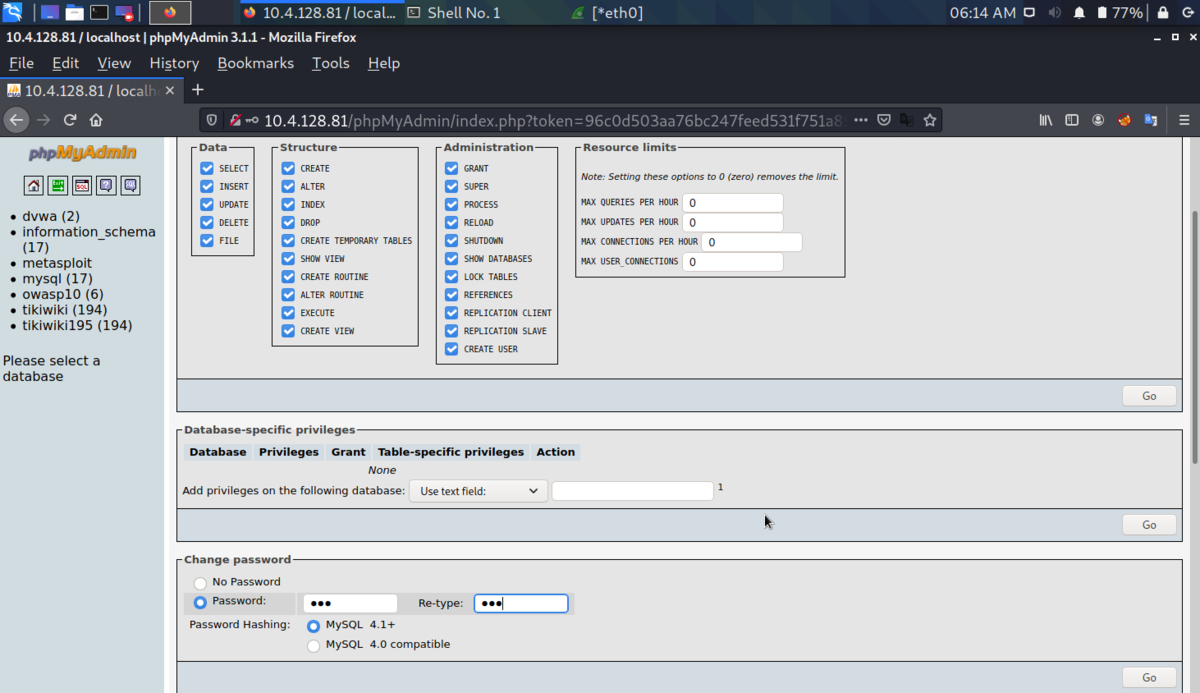Click the green Log out icon
Viewport: 1200px width, 693px height.
point(58,185)
